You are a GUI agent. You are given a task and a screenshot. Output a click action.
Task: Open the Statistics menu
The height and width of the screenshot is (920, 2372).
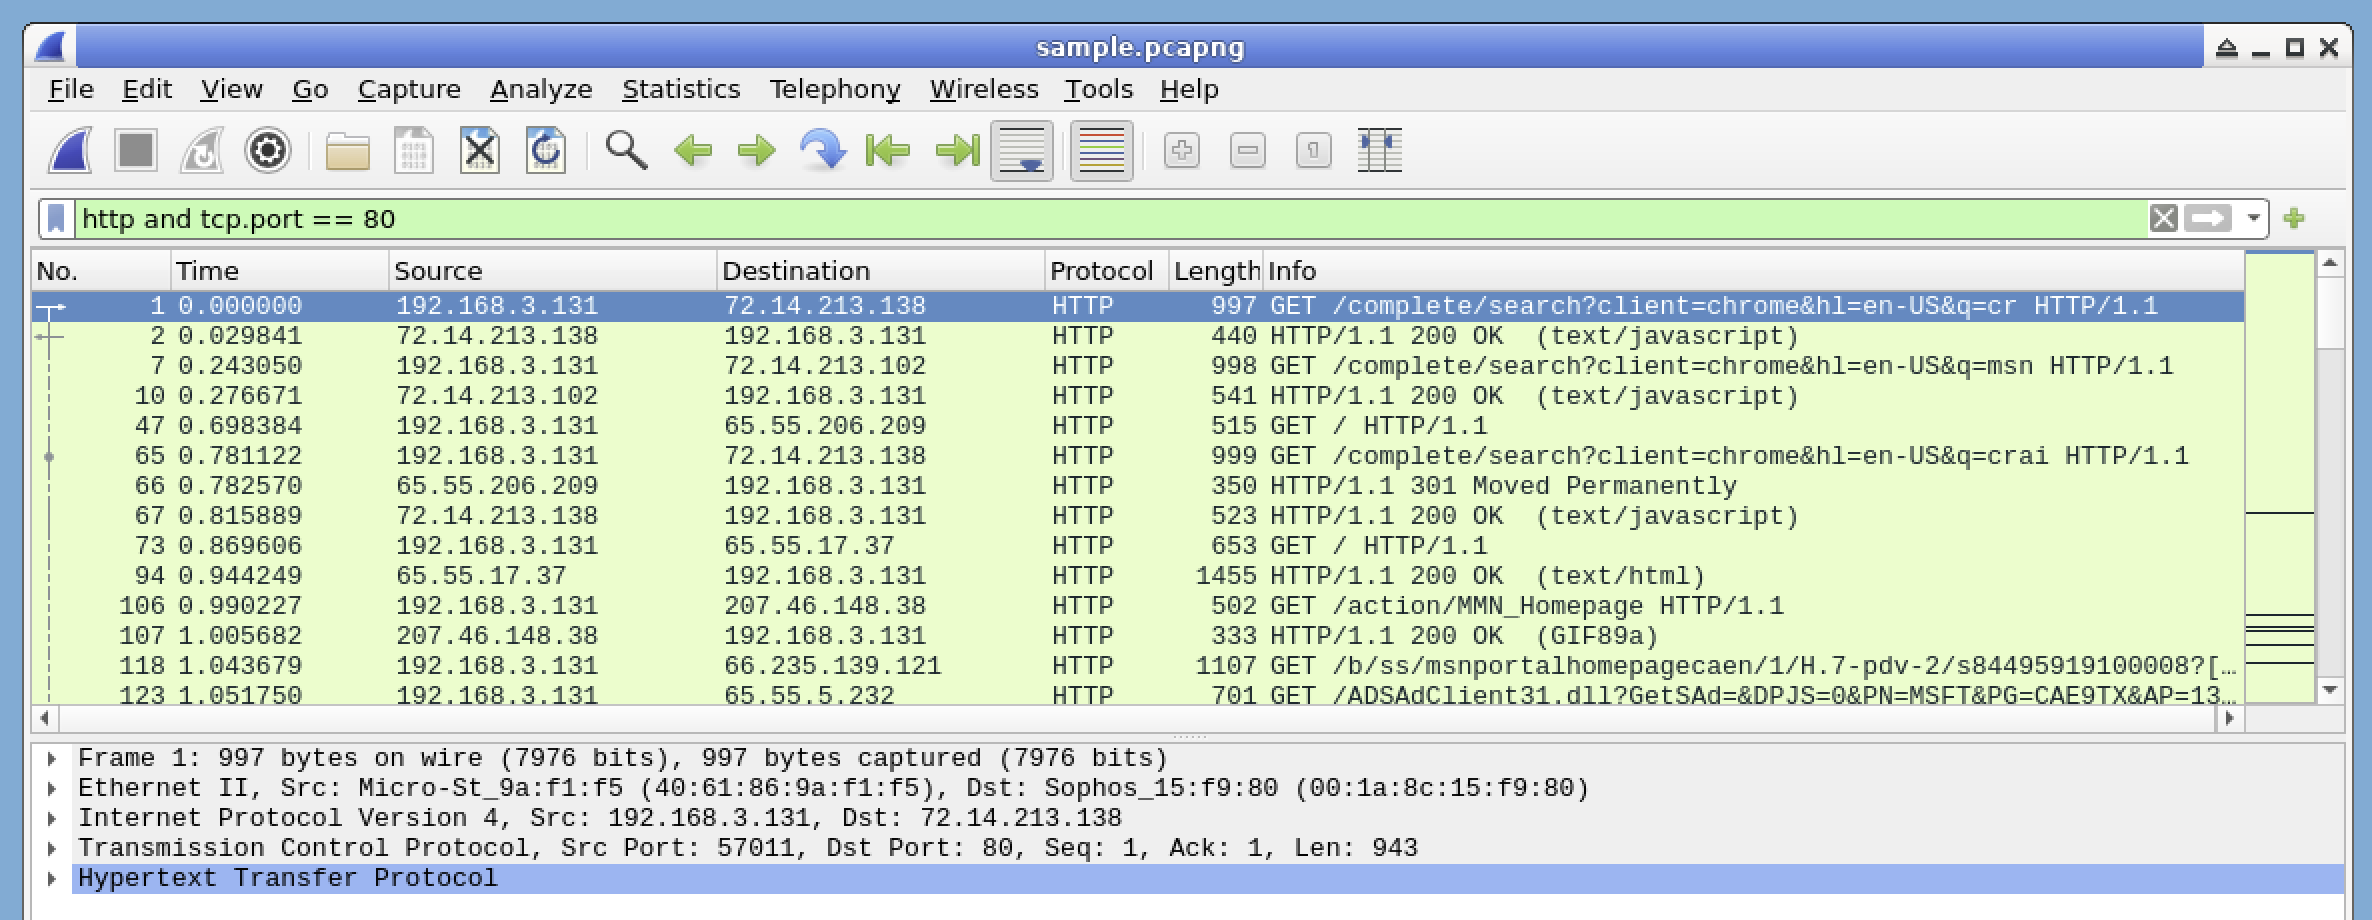681,89
